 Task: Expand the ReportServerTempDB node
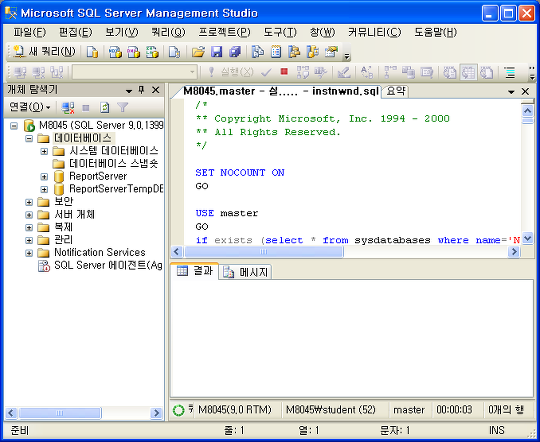(x=44, y=189)
